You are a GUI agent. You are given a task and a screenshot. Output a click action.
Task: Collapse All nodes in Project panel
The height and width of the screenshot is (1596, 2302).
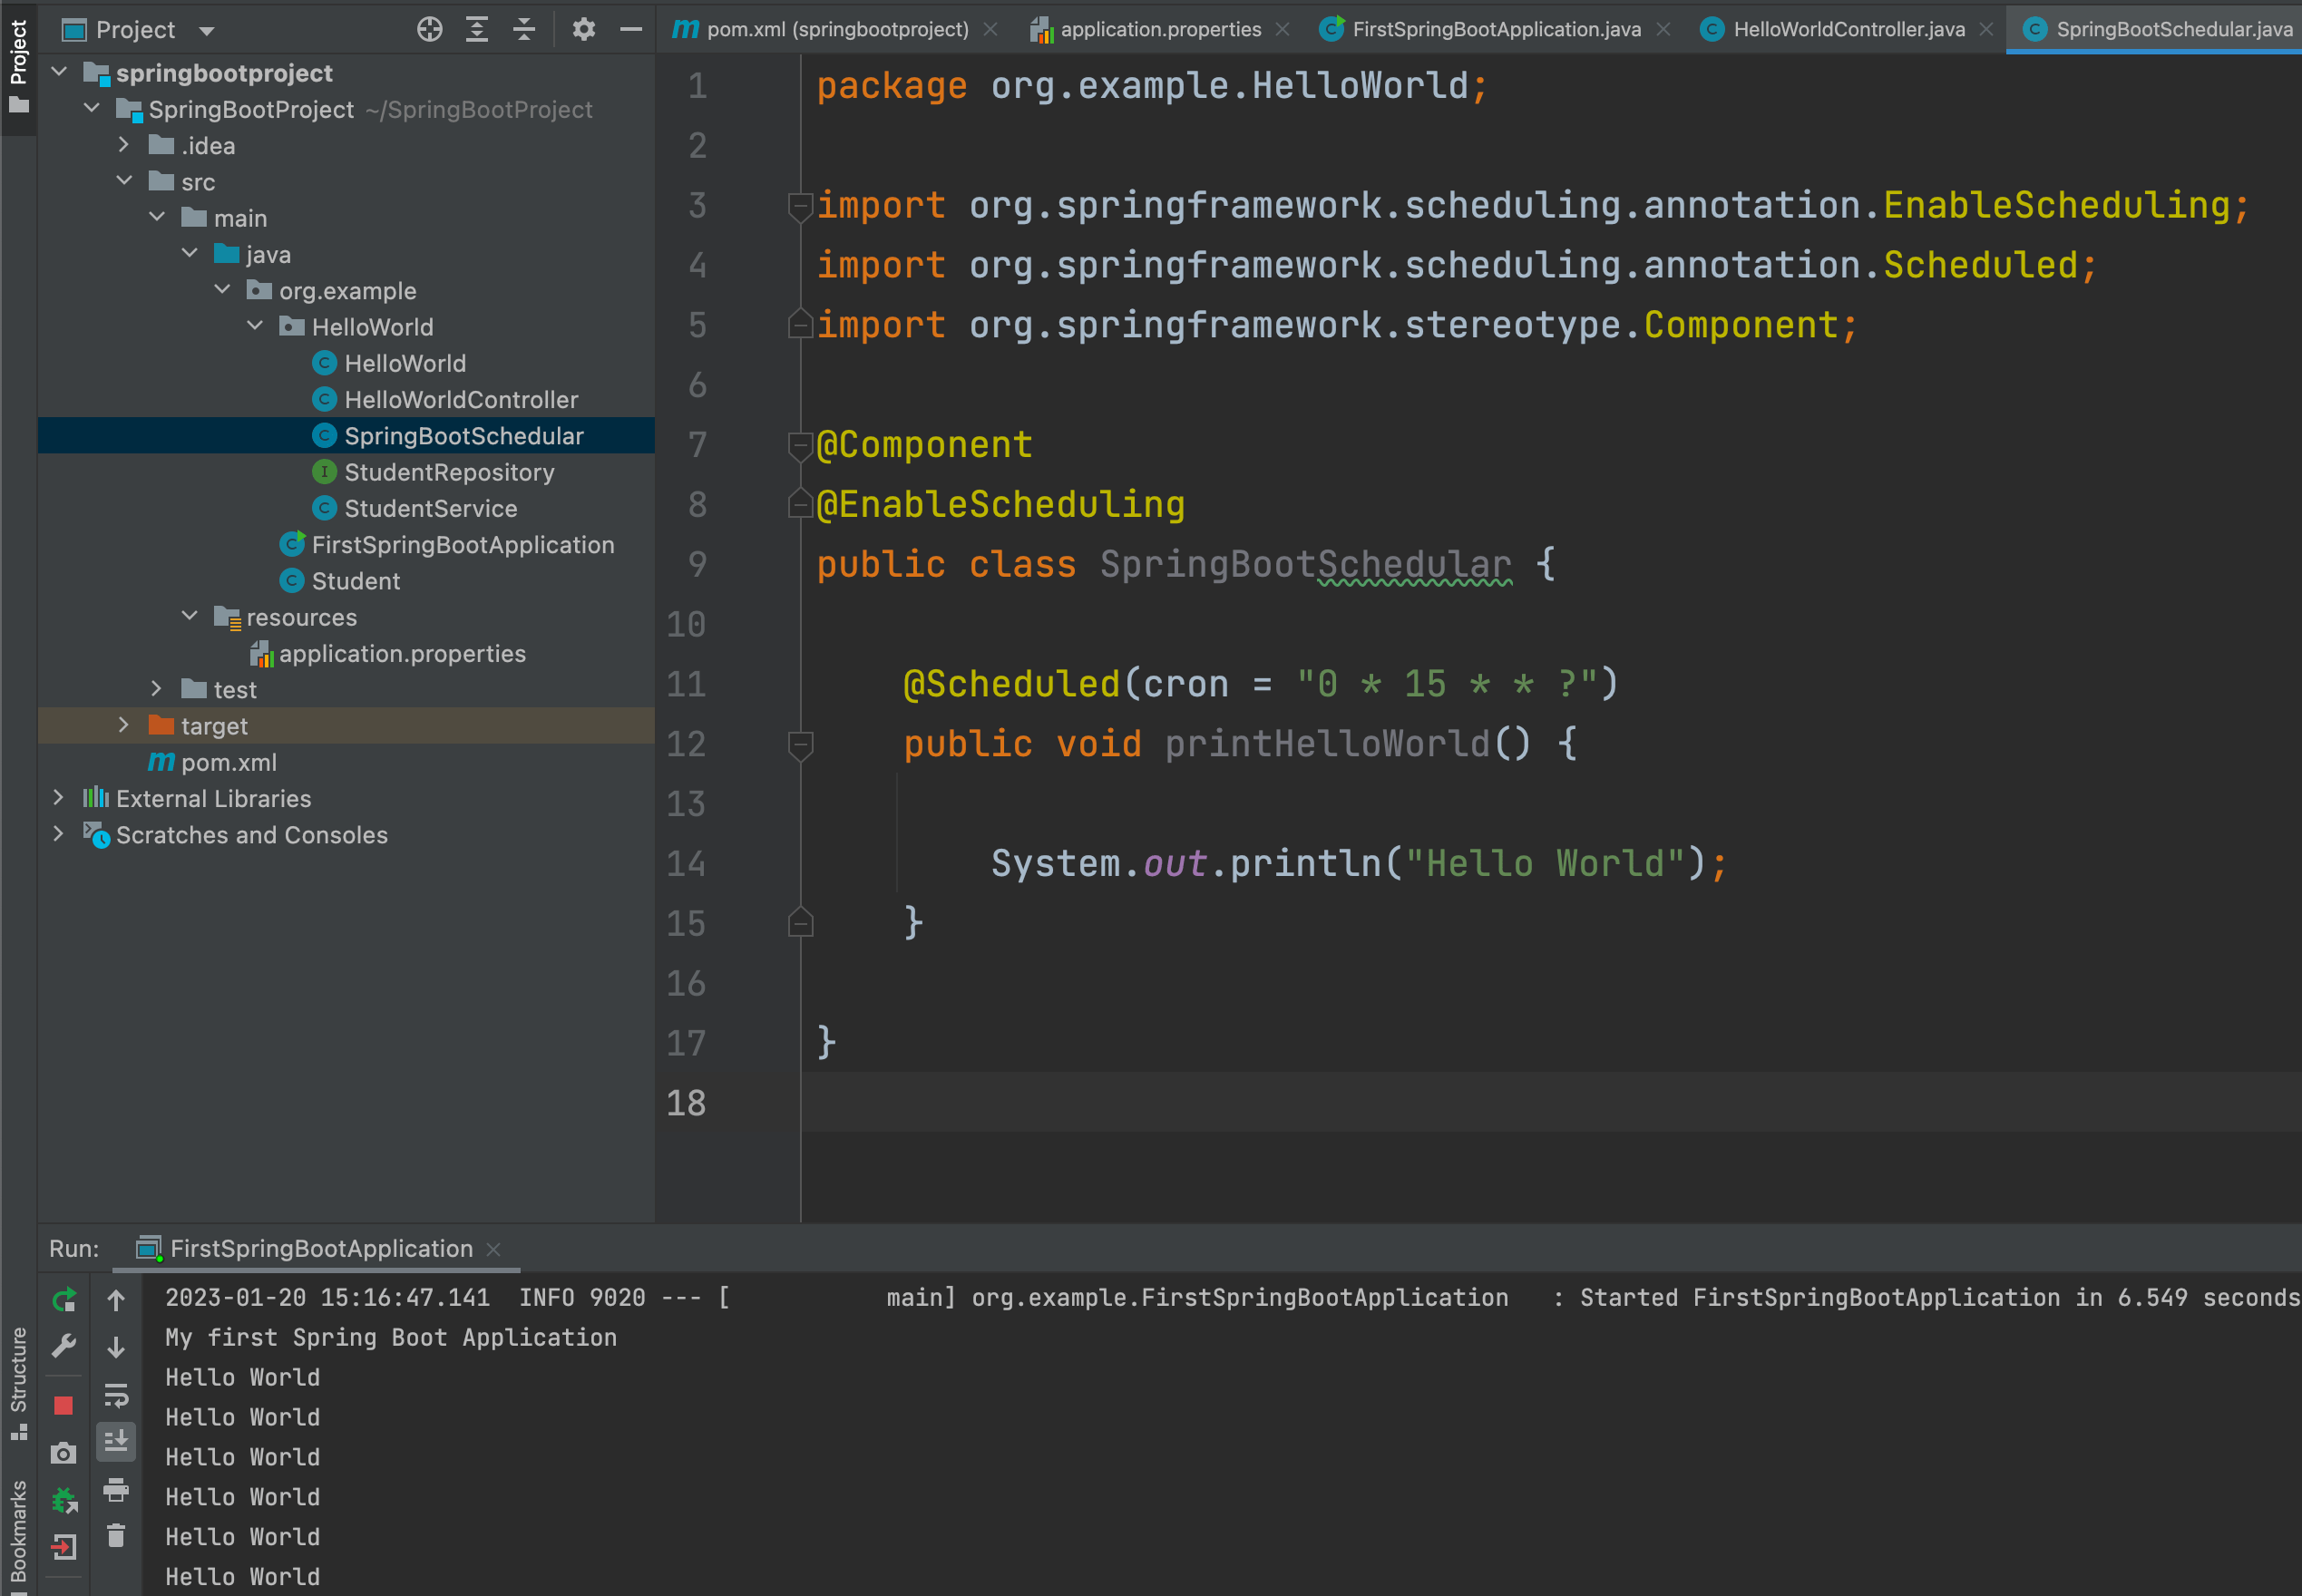pos(524,29)
